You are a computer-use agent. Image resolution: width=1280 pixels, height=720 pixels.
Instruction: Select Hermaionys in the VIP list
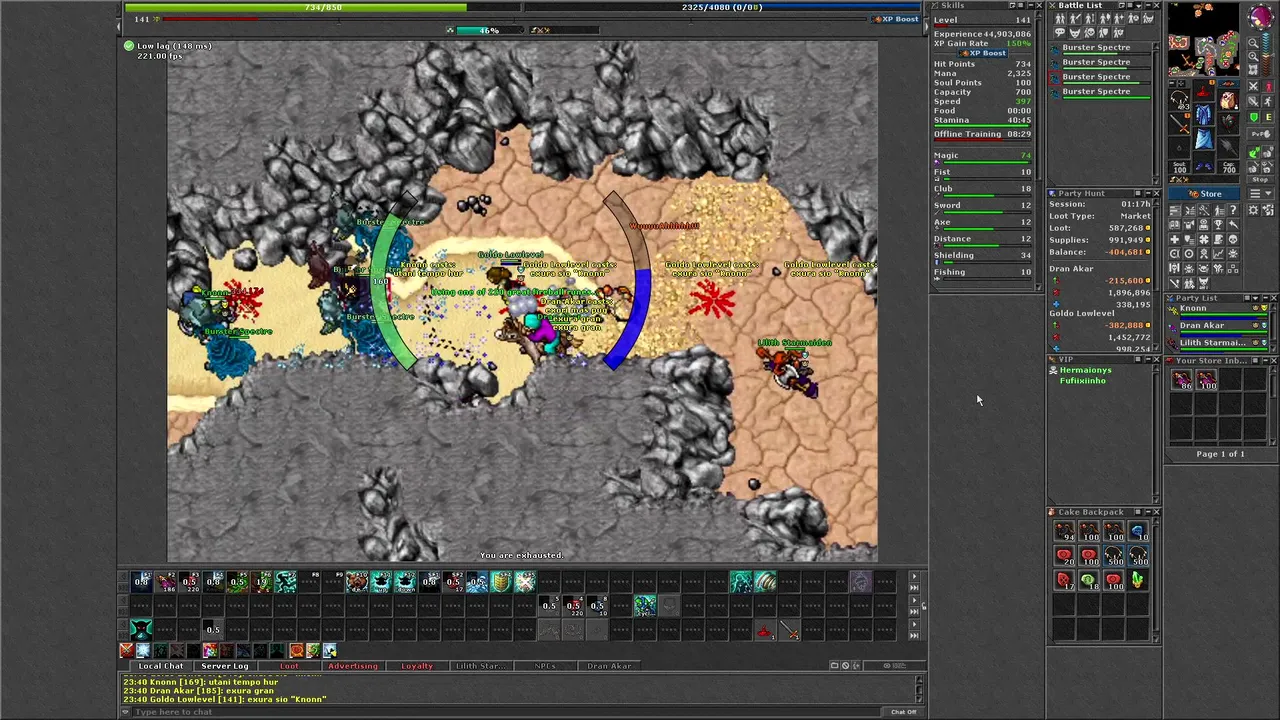click(1086, 370)
